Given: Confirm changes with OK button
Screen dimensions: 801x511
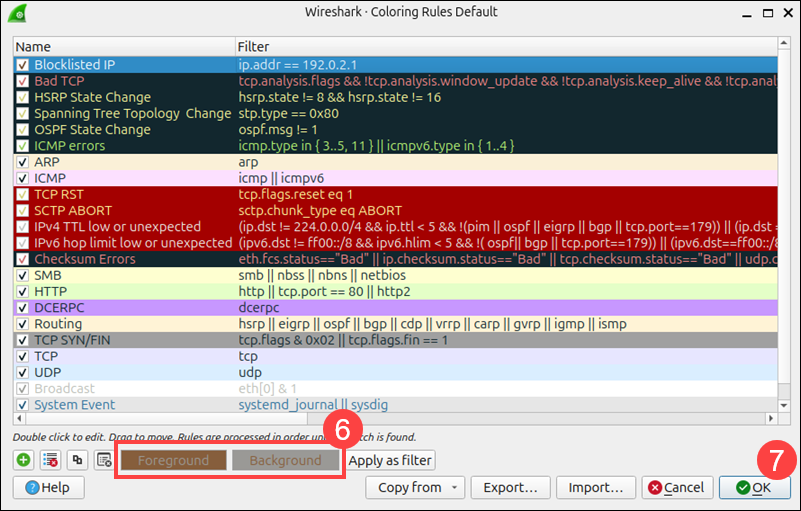Looking at the screenshot, I should coord(754,487).
